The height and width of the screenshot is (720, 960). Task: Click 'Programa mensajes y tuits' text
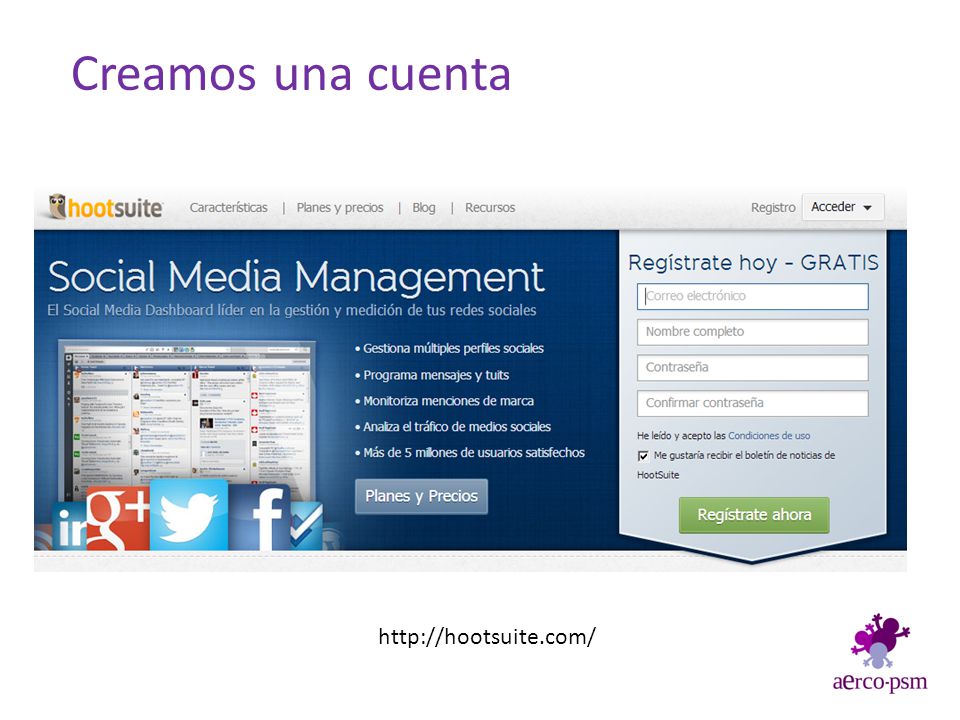(x=436, y=375)
